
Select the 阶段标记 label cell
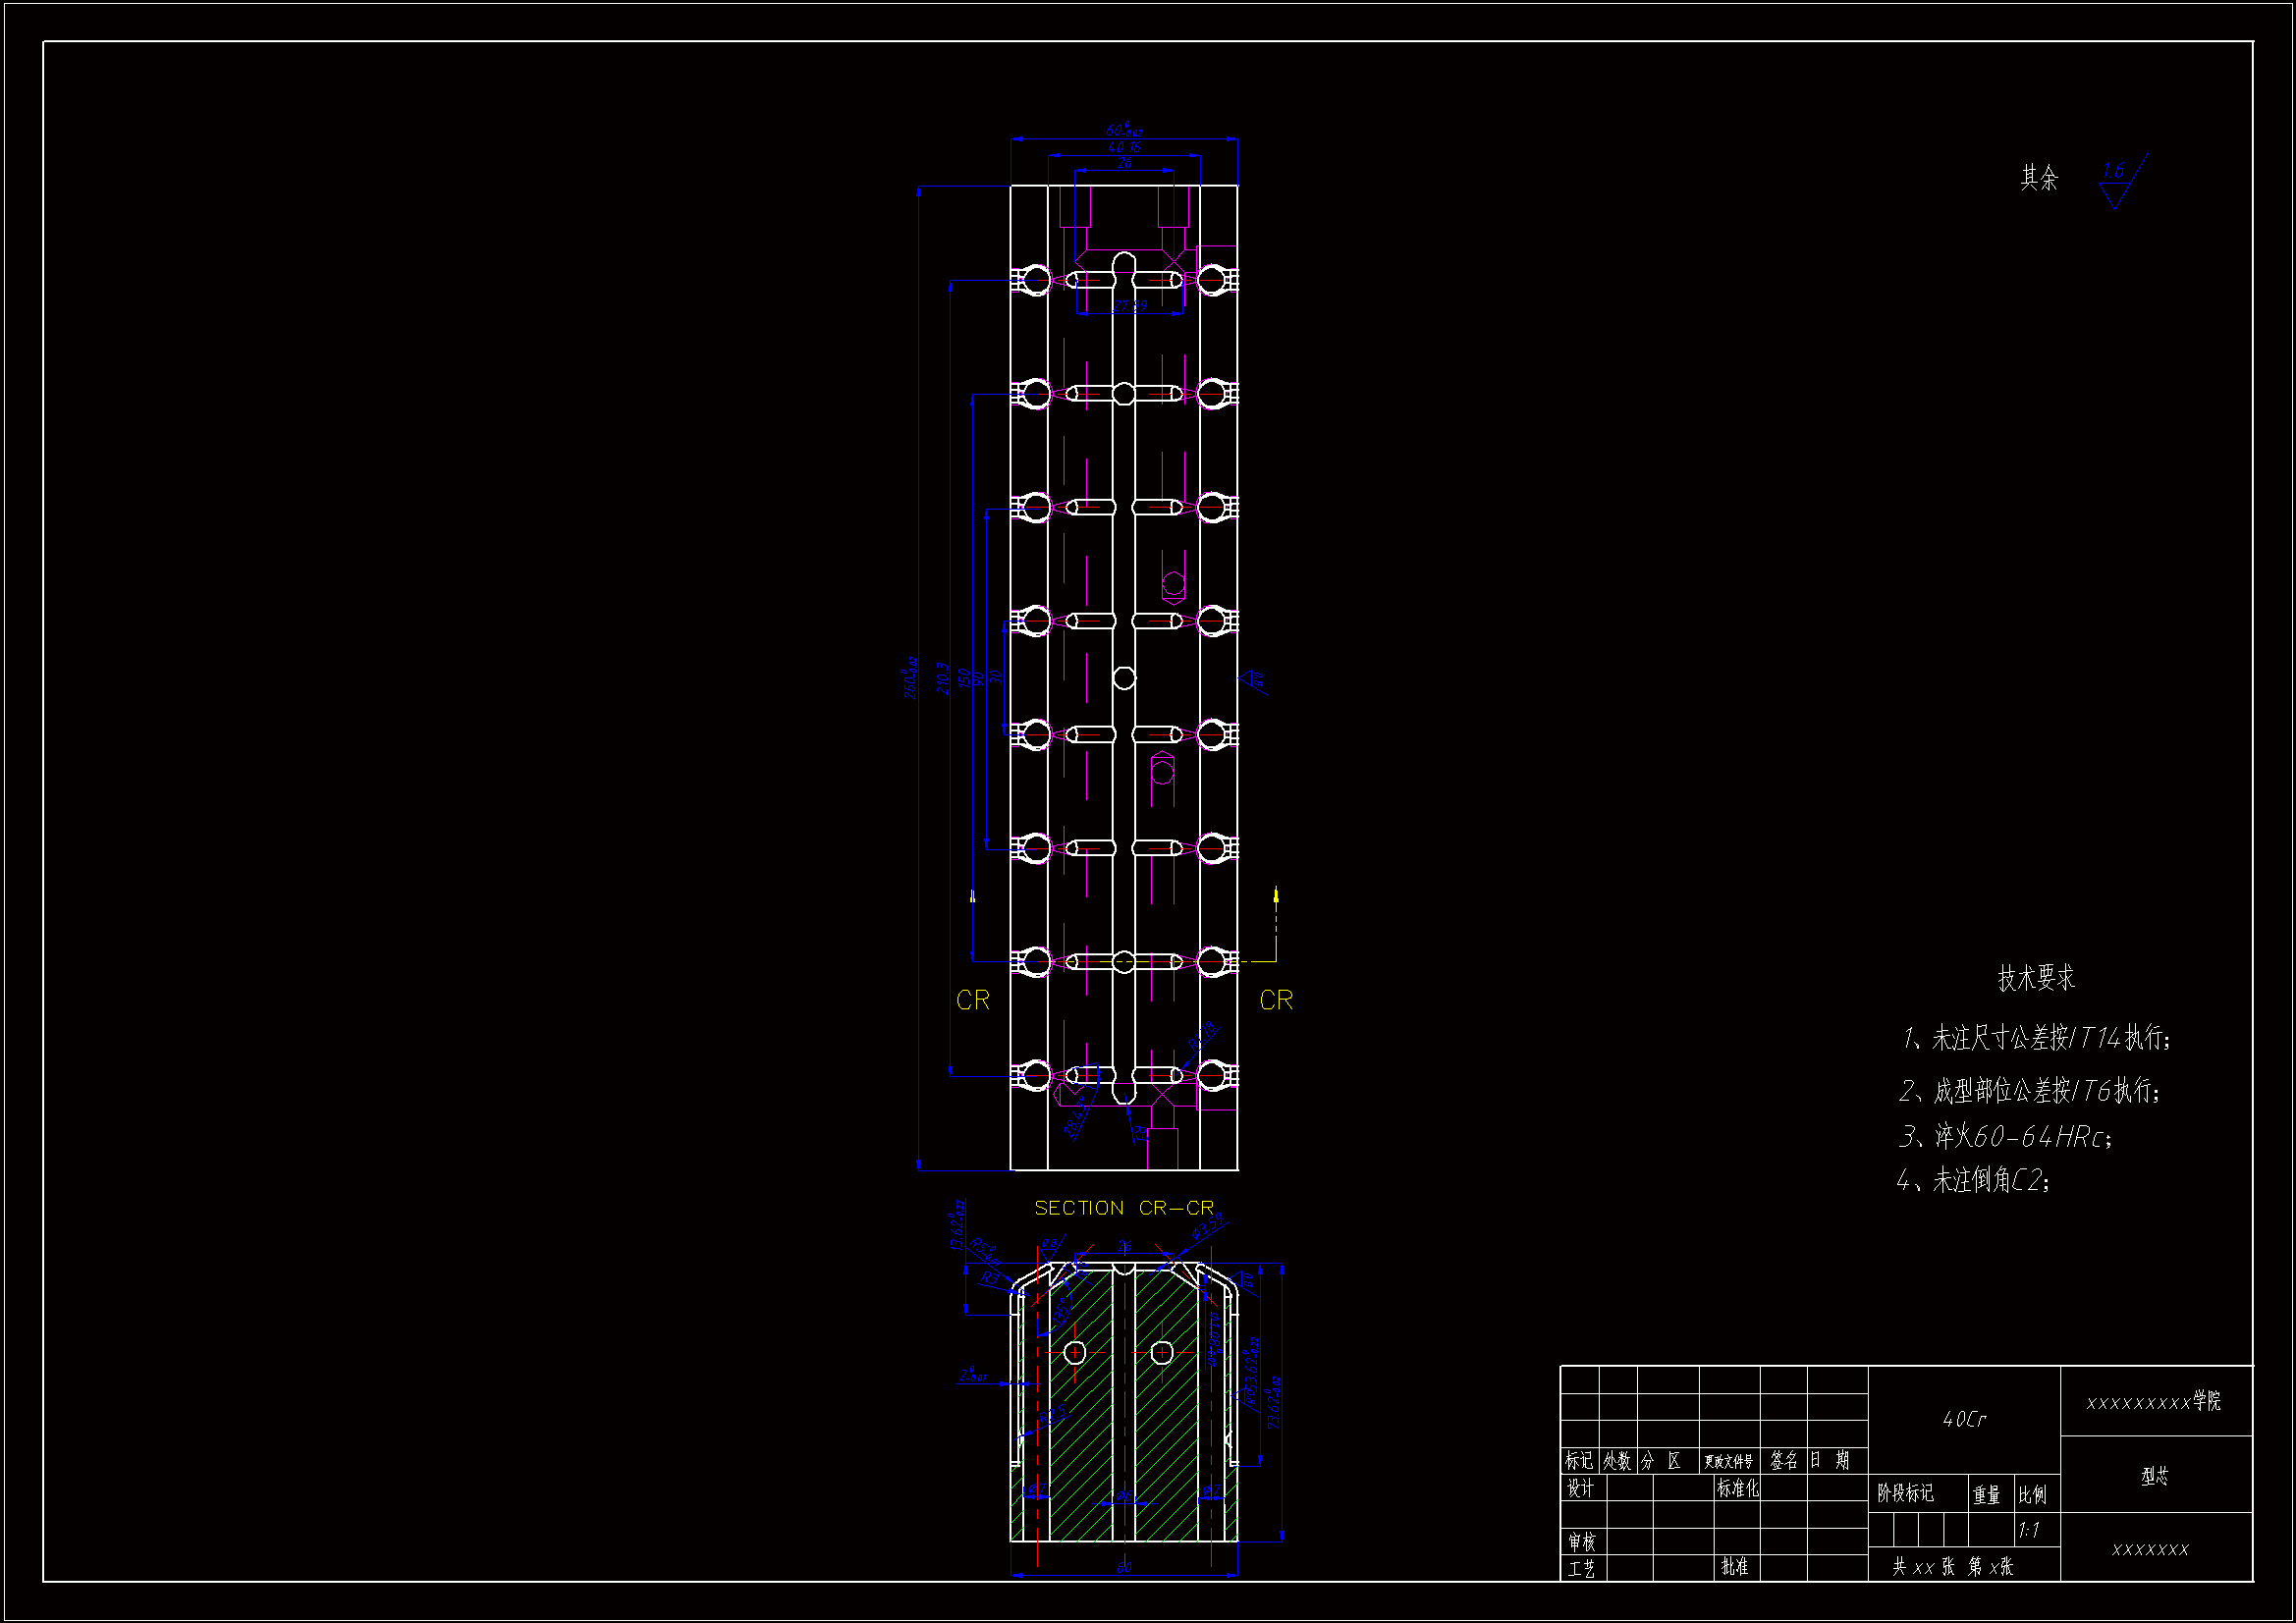pos(1905,1493)
